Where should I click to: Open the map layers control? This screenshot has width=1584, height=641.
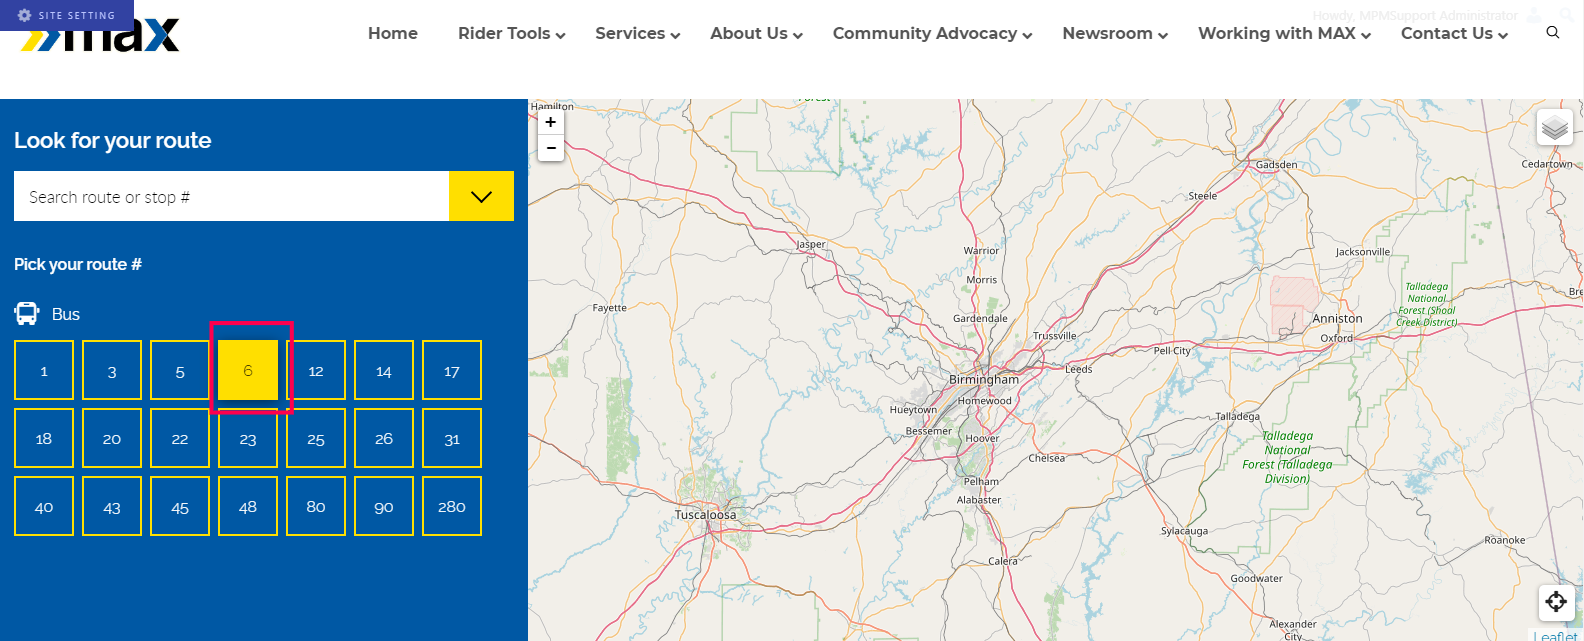coord(1554,127)
